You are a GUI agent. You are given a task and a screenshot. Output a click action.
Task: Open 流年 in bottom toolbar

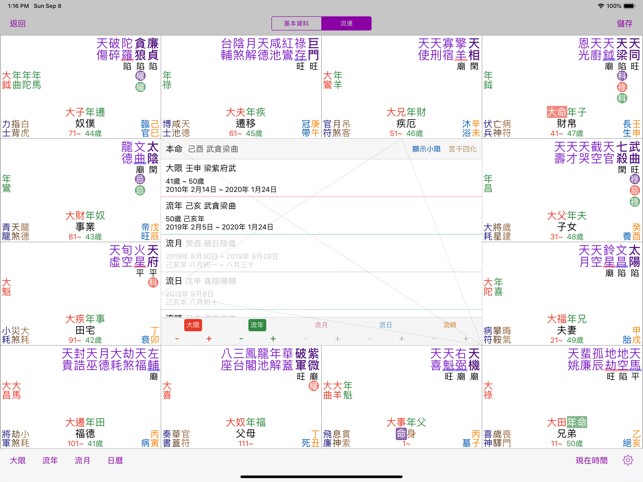click(x=50, y=460)
